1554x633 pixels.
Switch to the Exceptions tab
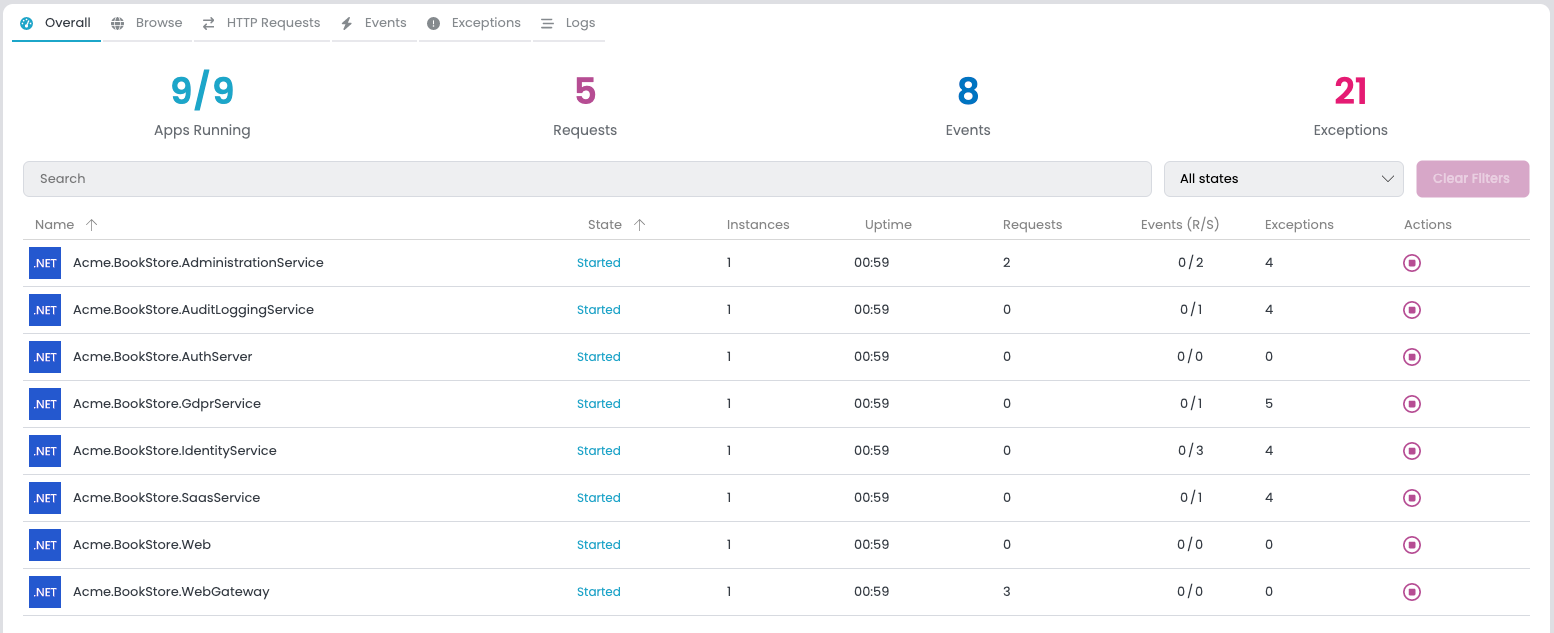coord(474,22)
